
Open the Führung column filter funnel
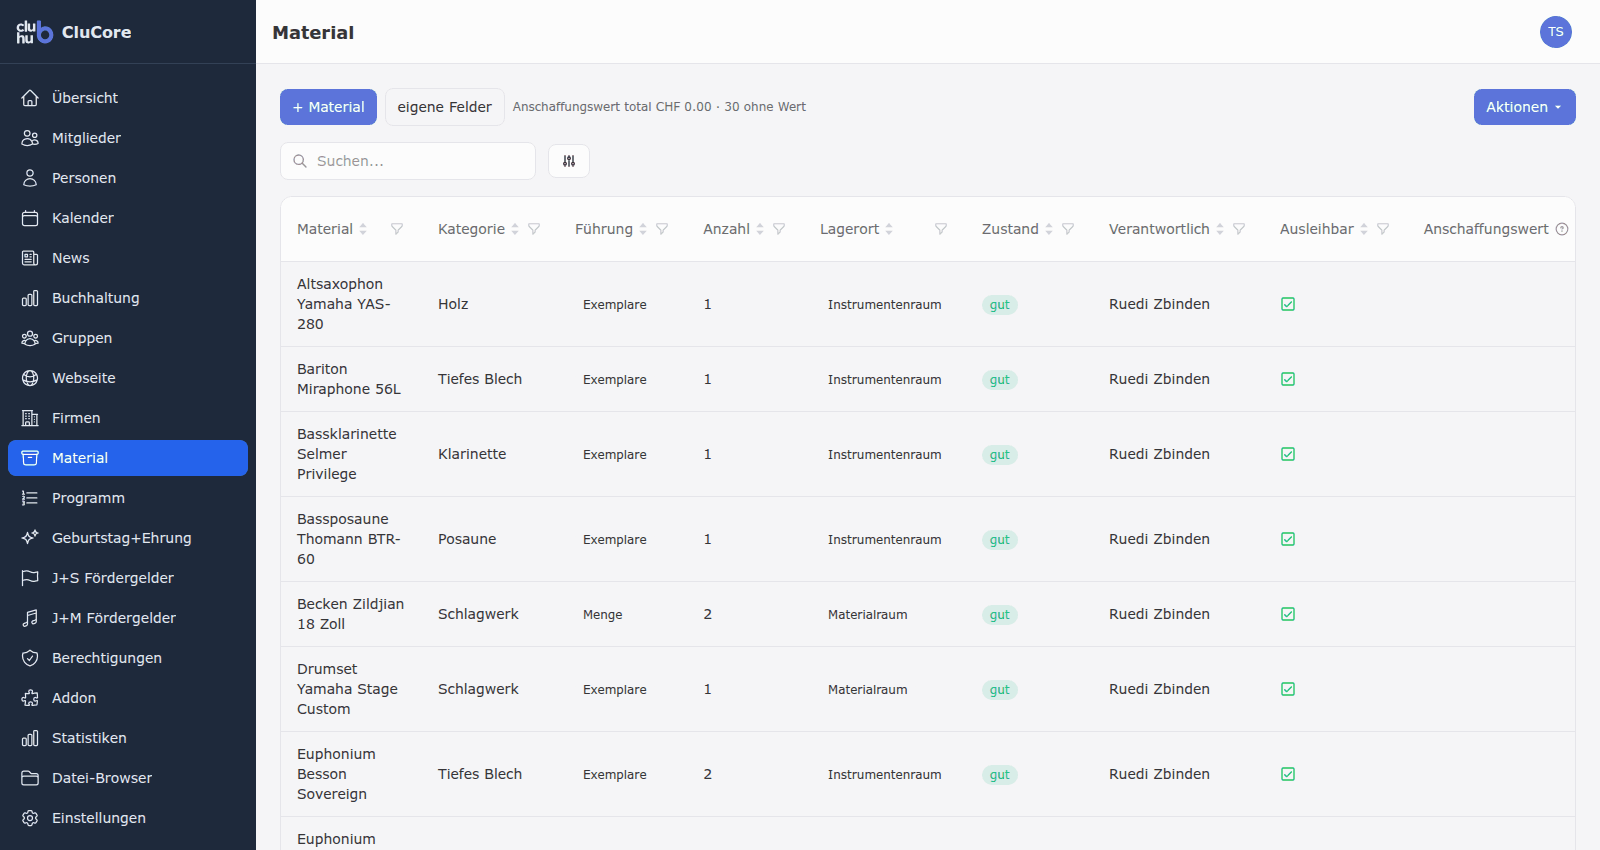662,229
